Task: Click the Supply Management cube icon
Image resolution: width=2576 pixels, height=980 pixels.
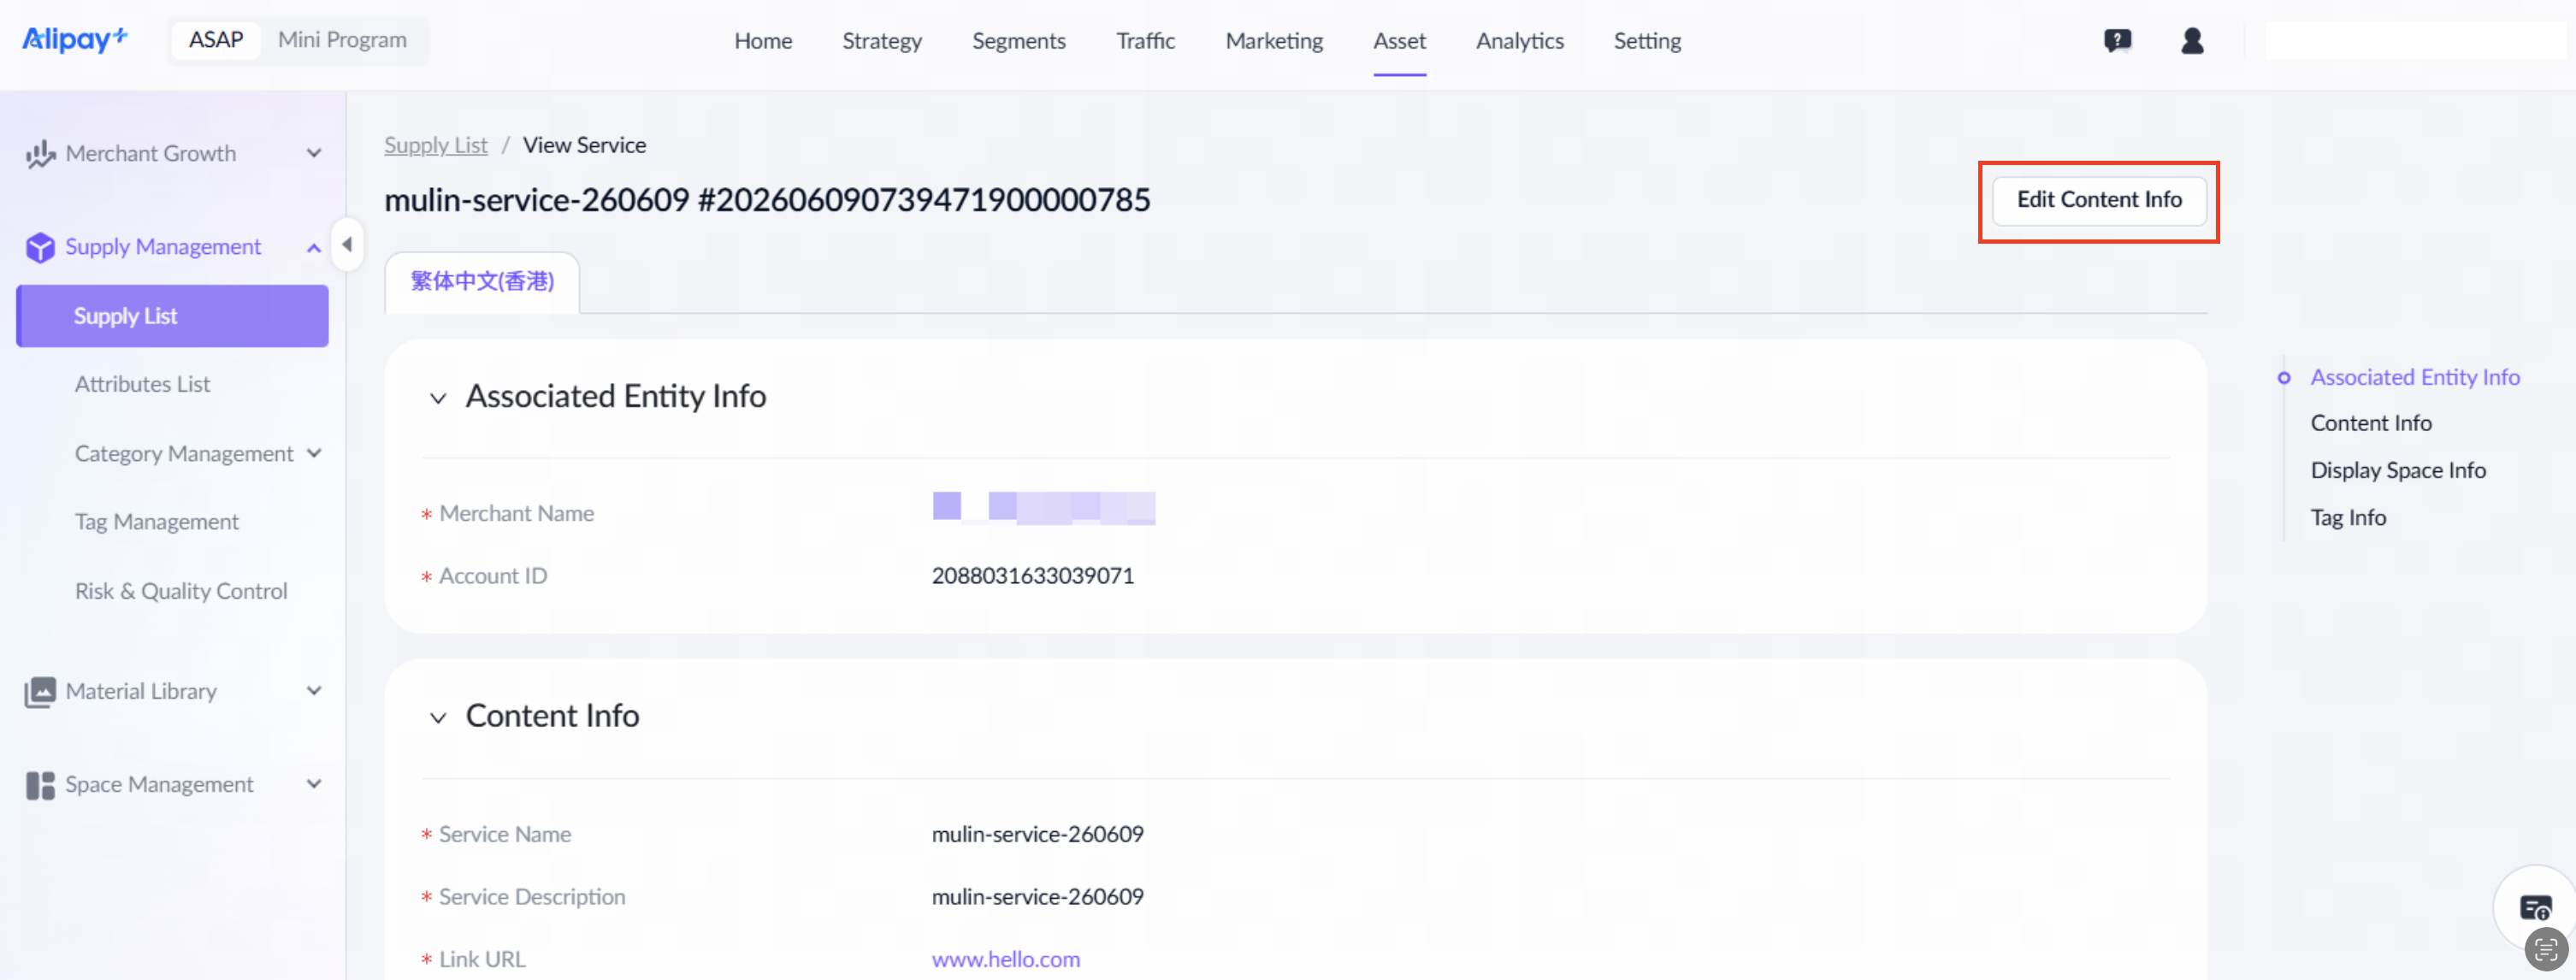Action: tap(40, 247)
